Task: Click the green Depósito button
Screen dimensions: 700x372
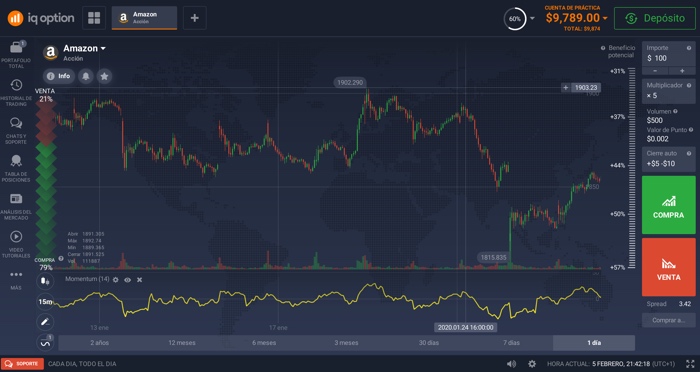Action: 655,18
